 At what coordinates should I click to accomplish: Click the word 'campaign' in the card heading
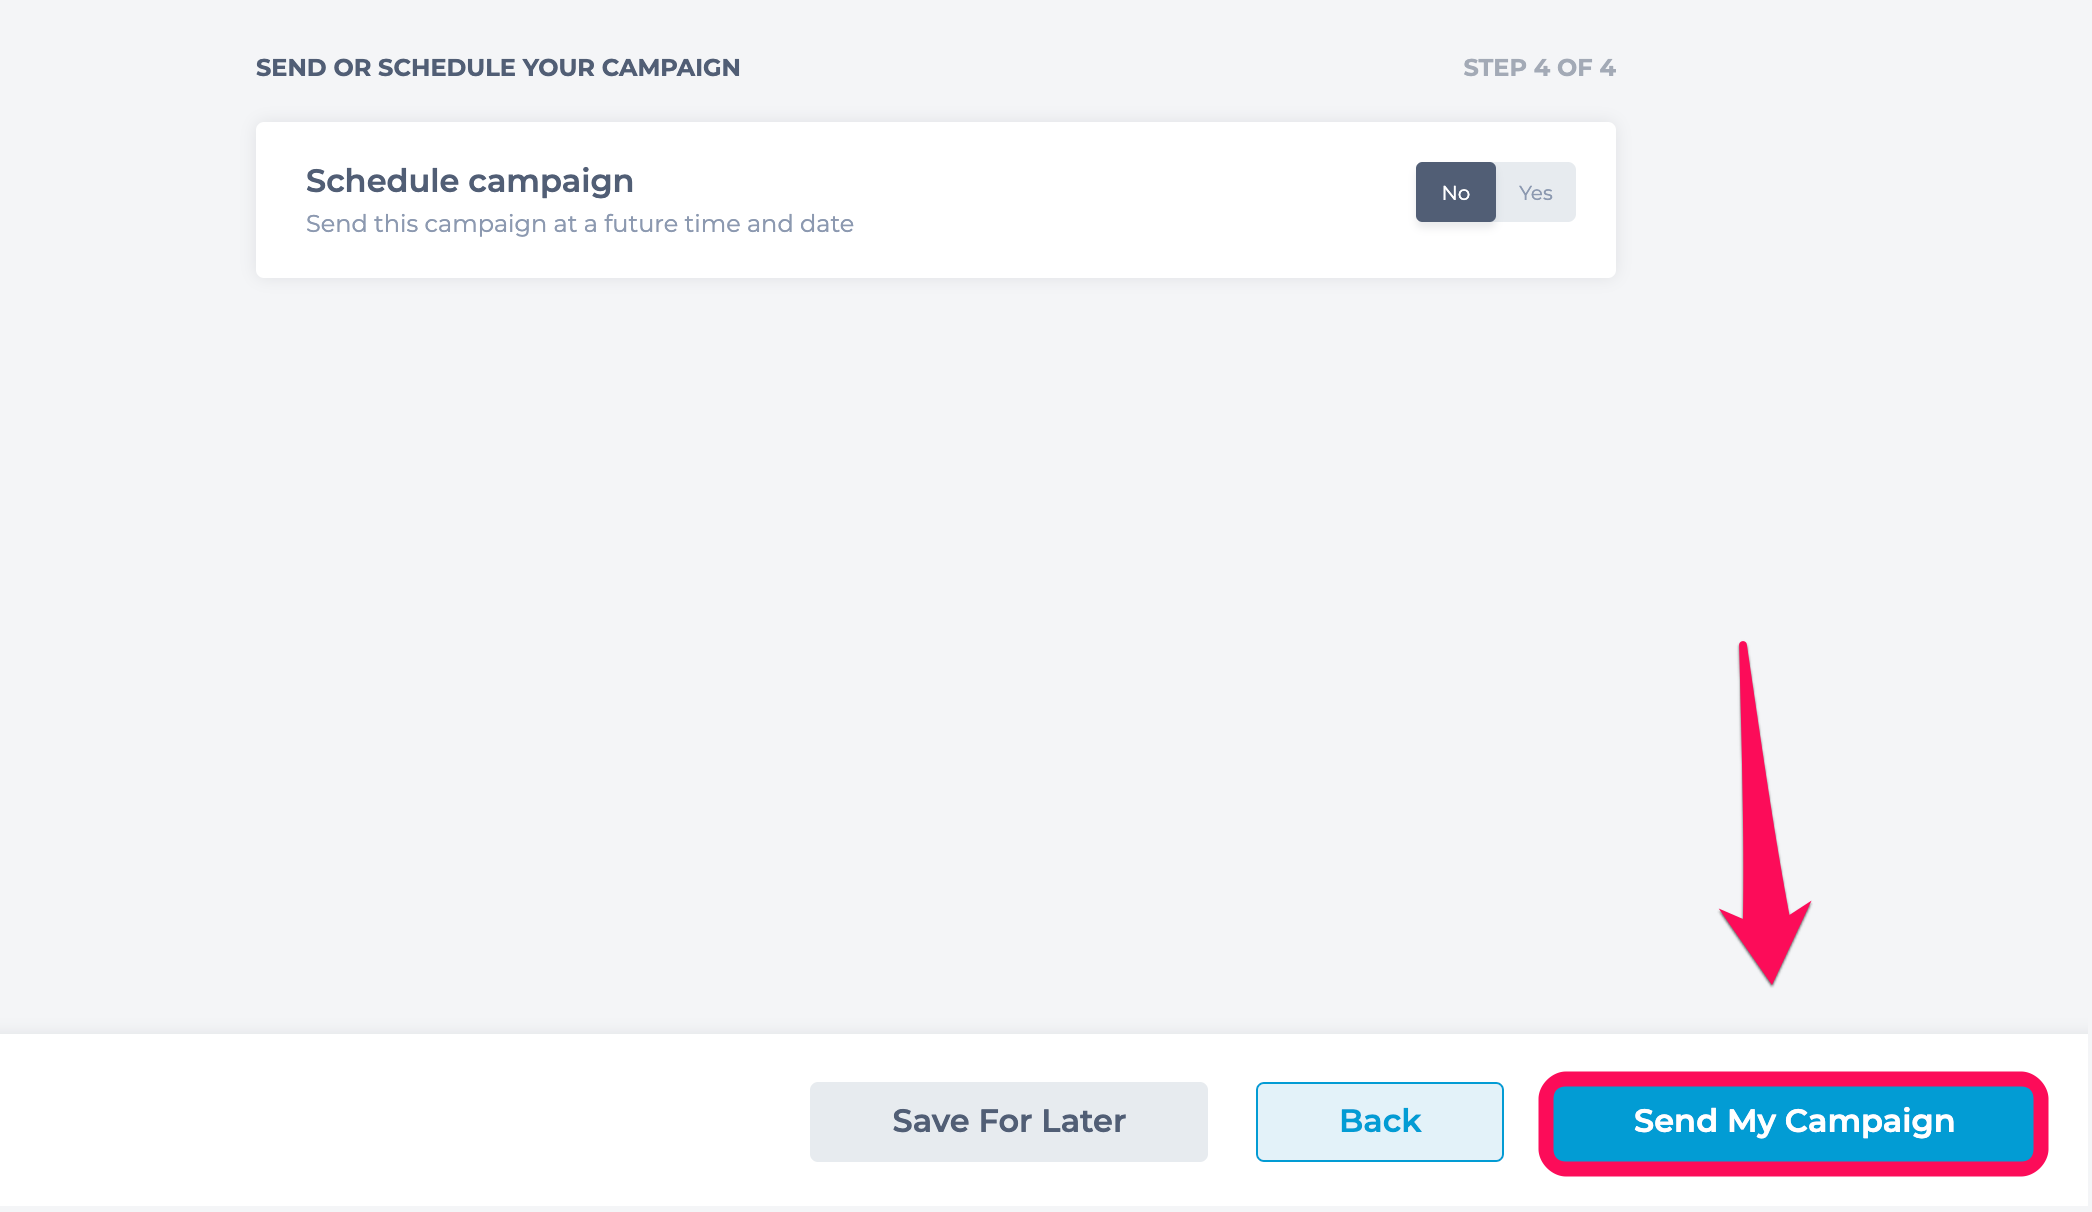coord(551,183)
